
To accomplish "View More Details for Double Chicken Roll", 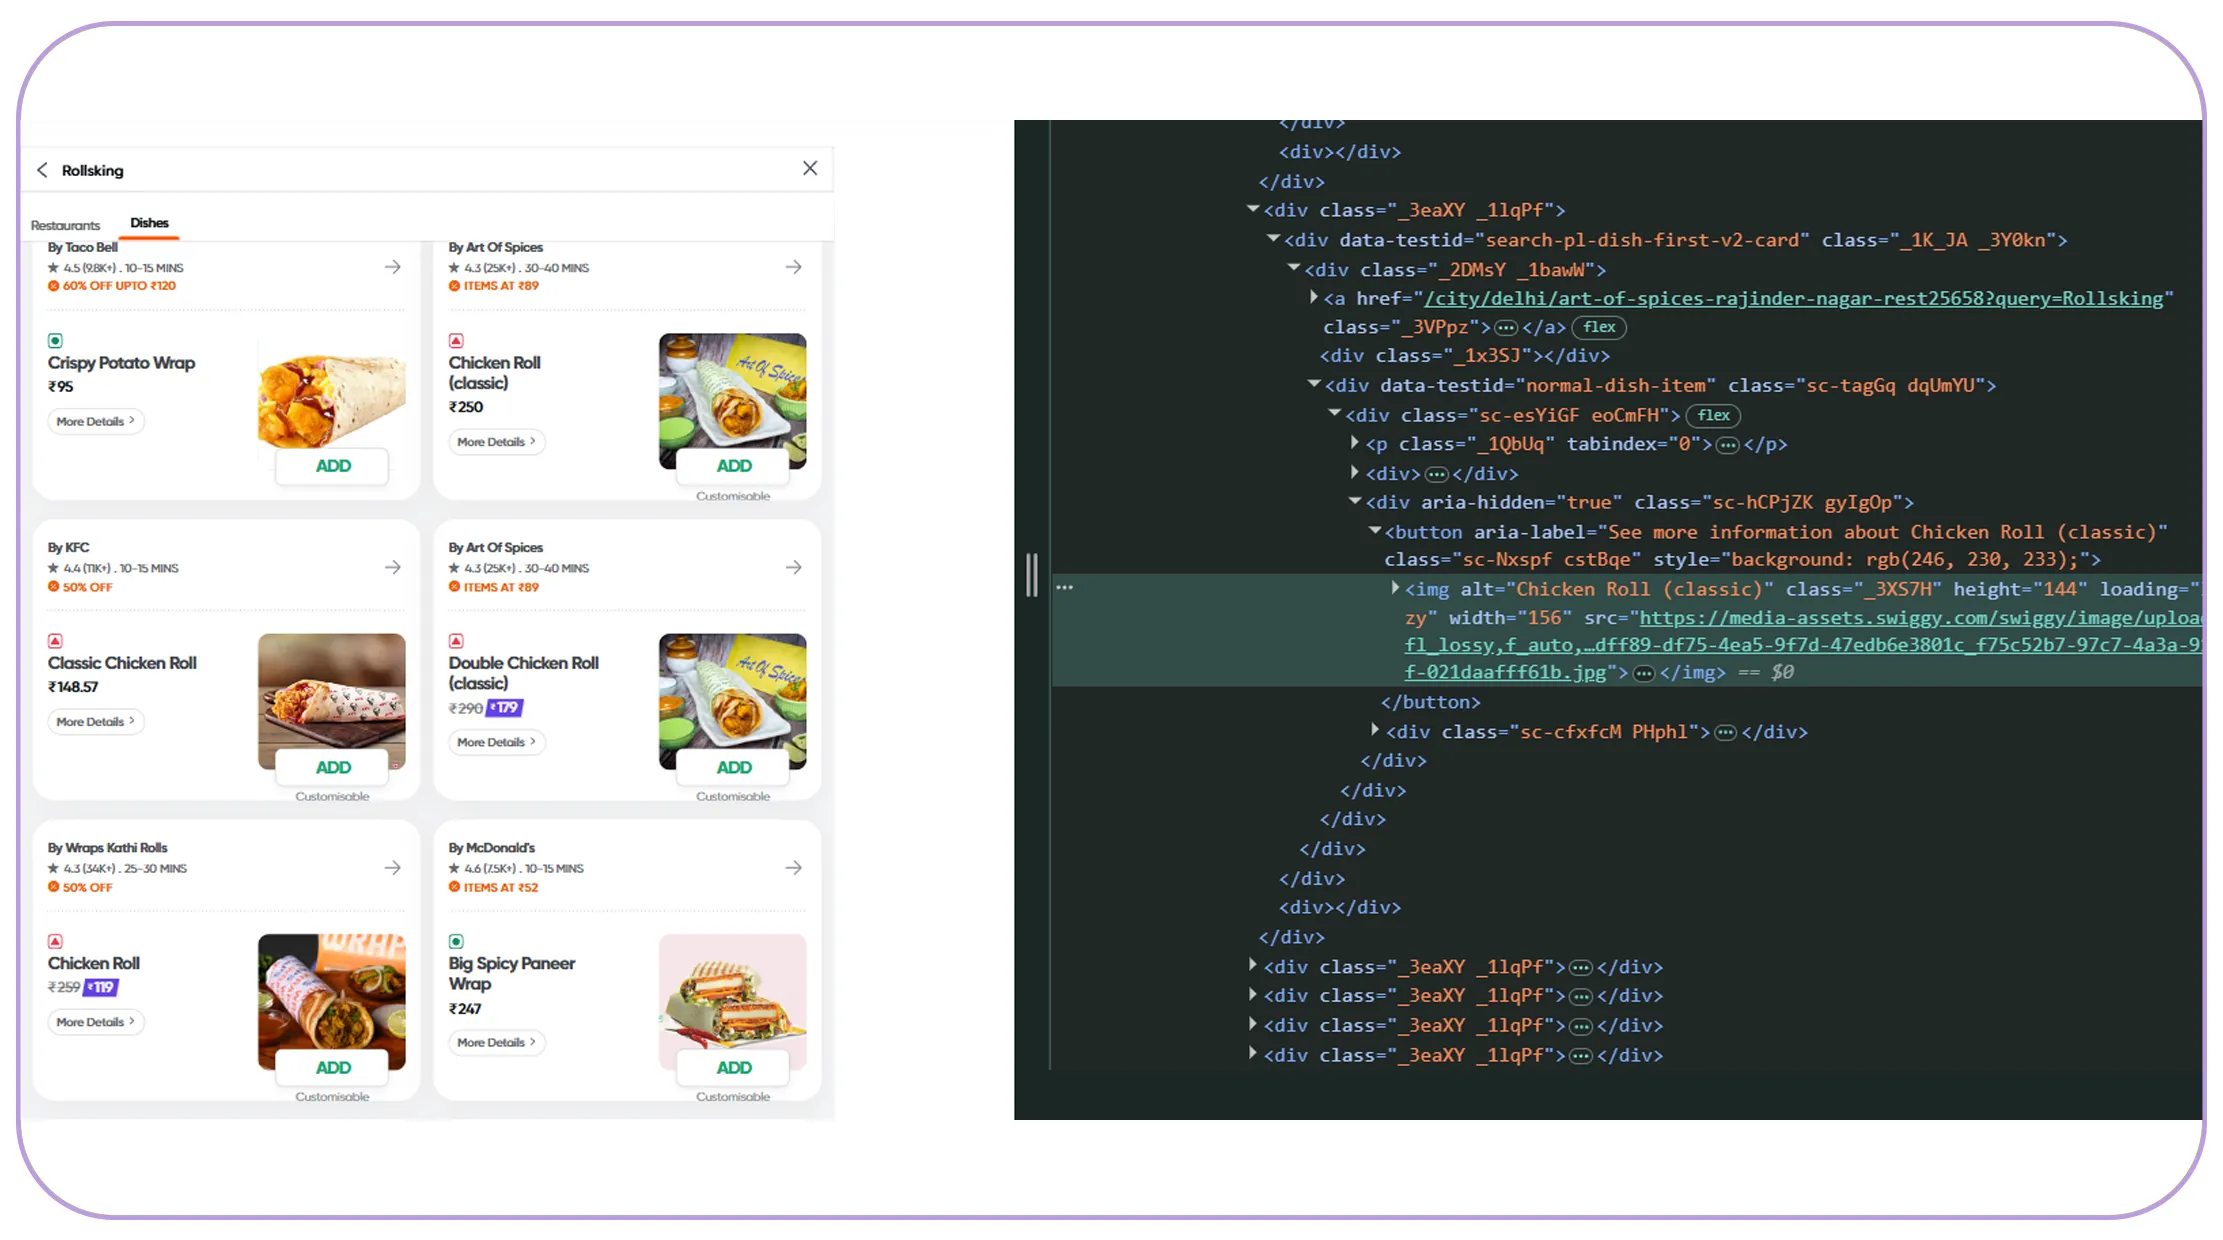I will click(x=497, y=742).
